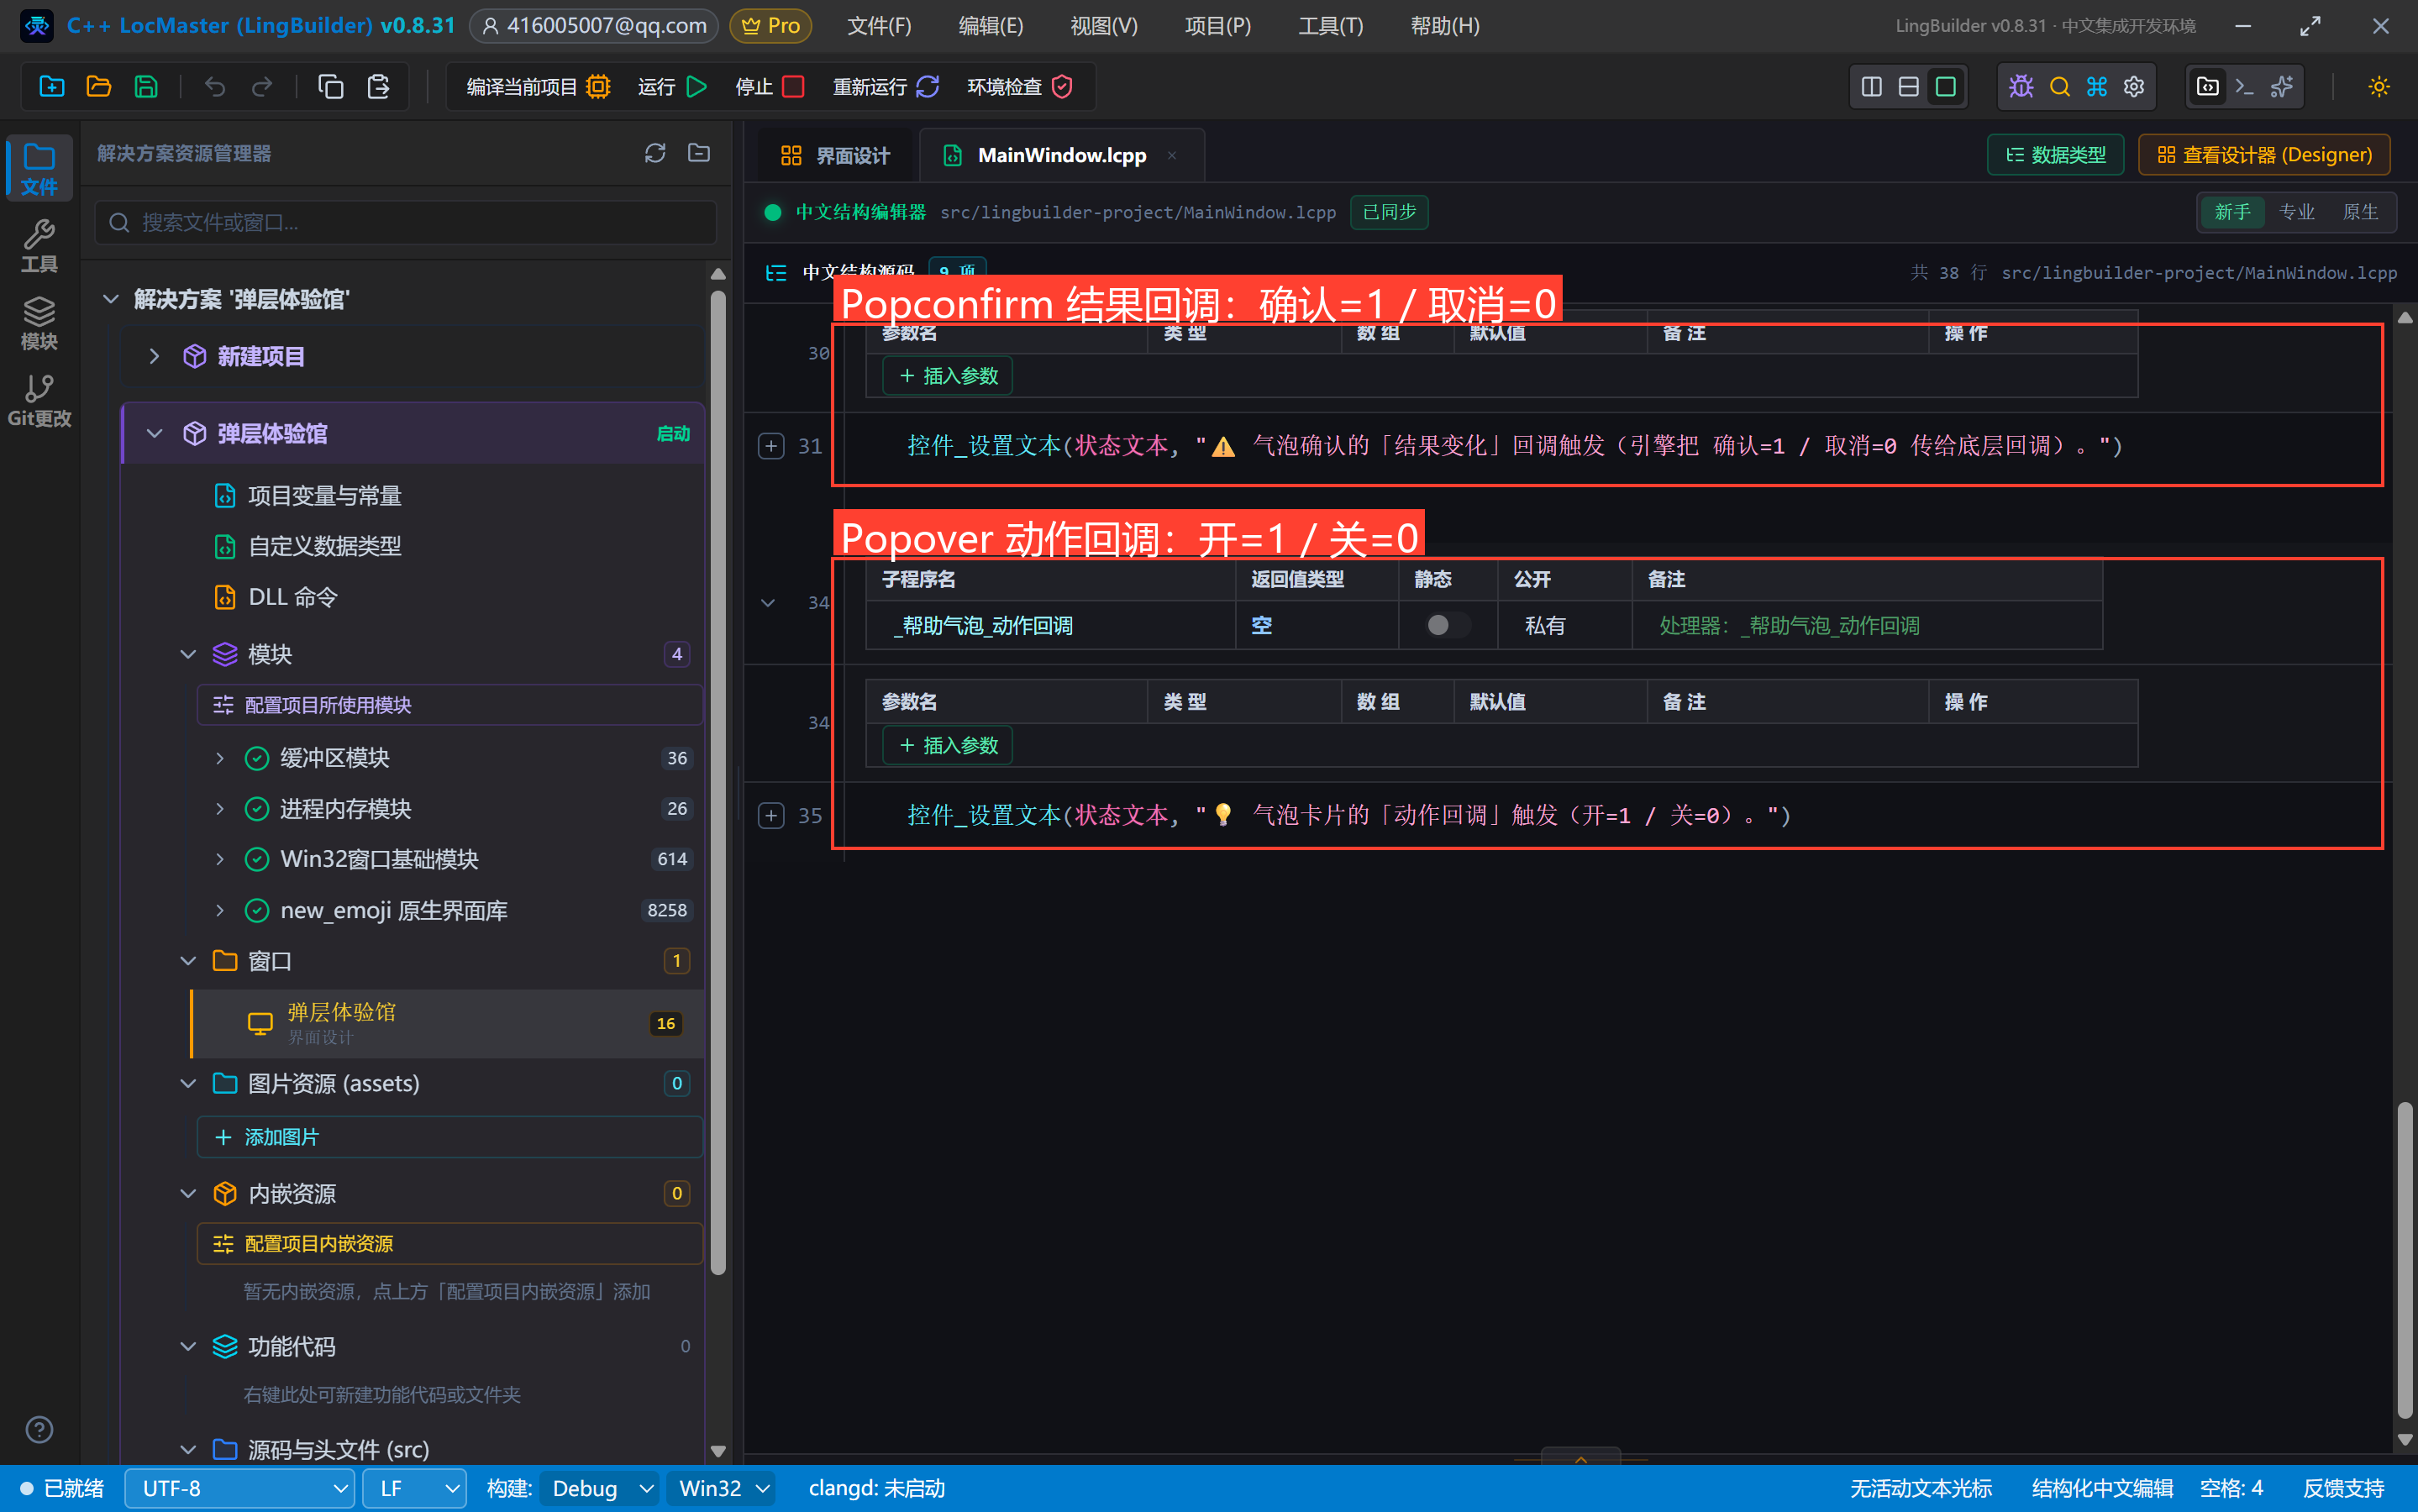2418x1512 pixels.
Task: Open the Git changes sidebar panel
Action: pyautogui.click(x=39, y=400)
